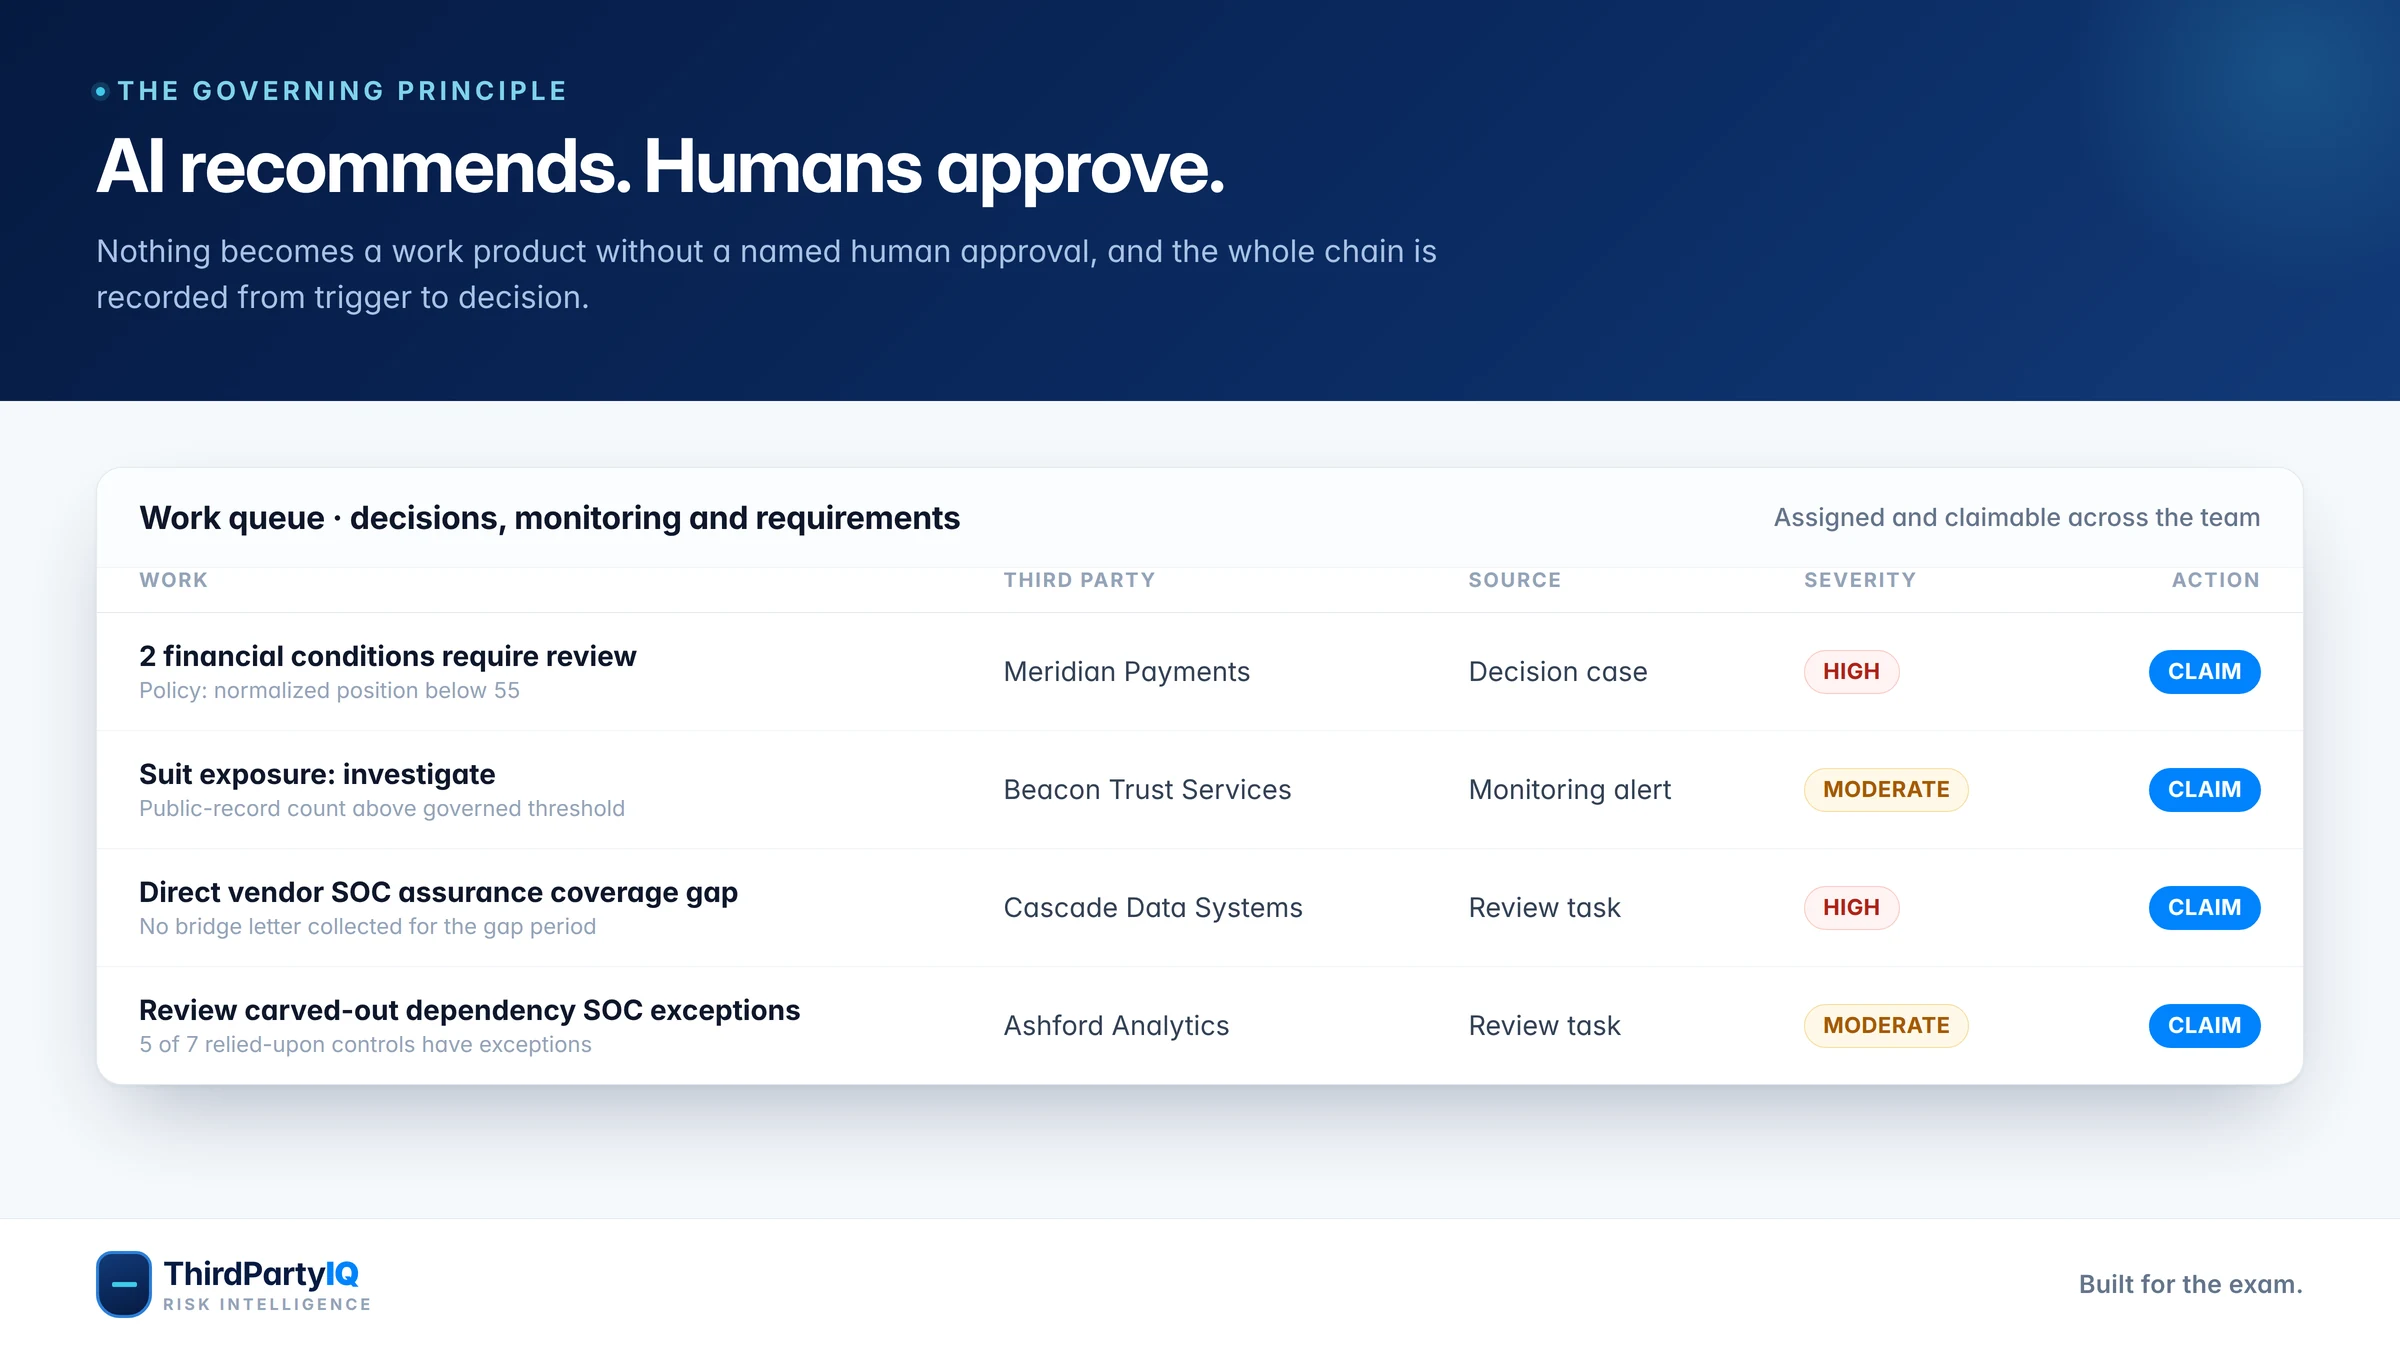Viewport: 2400px width, 1350px height.
Task: Click the SEVERITY column header
Action: point(1860,580)
